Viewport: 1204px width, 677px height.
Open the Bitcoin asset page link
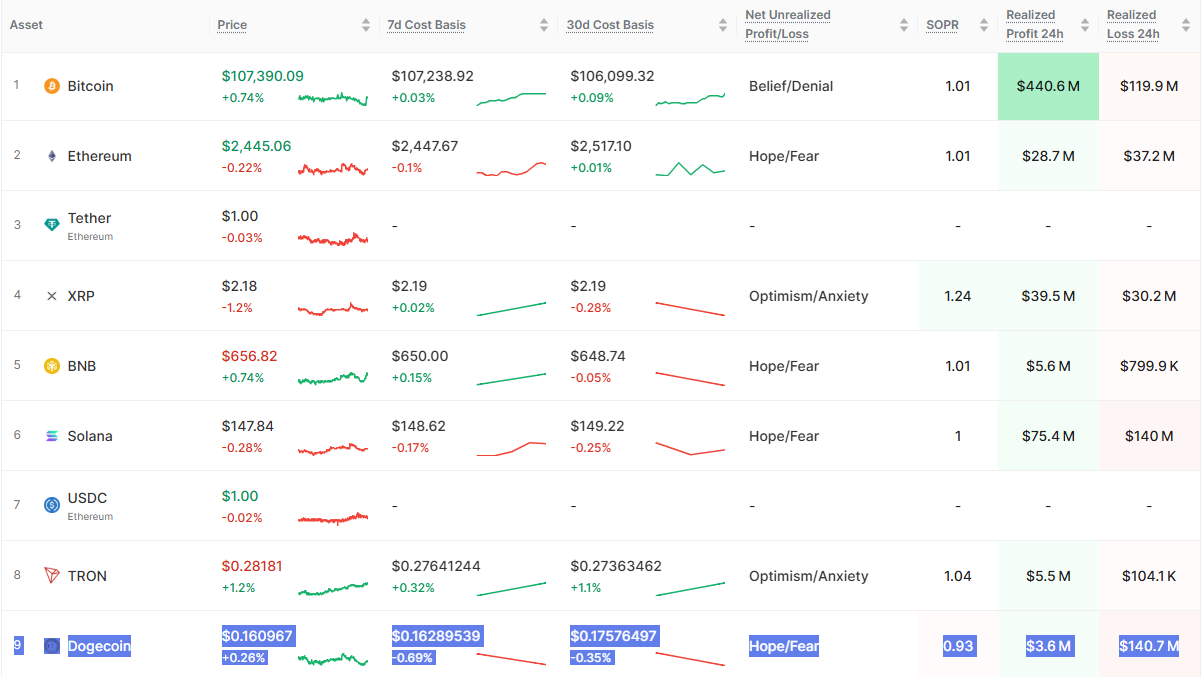90,86
